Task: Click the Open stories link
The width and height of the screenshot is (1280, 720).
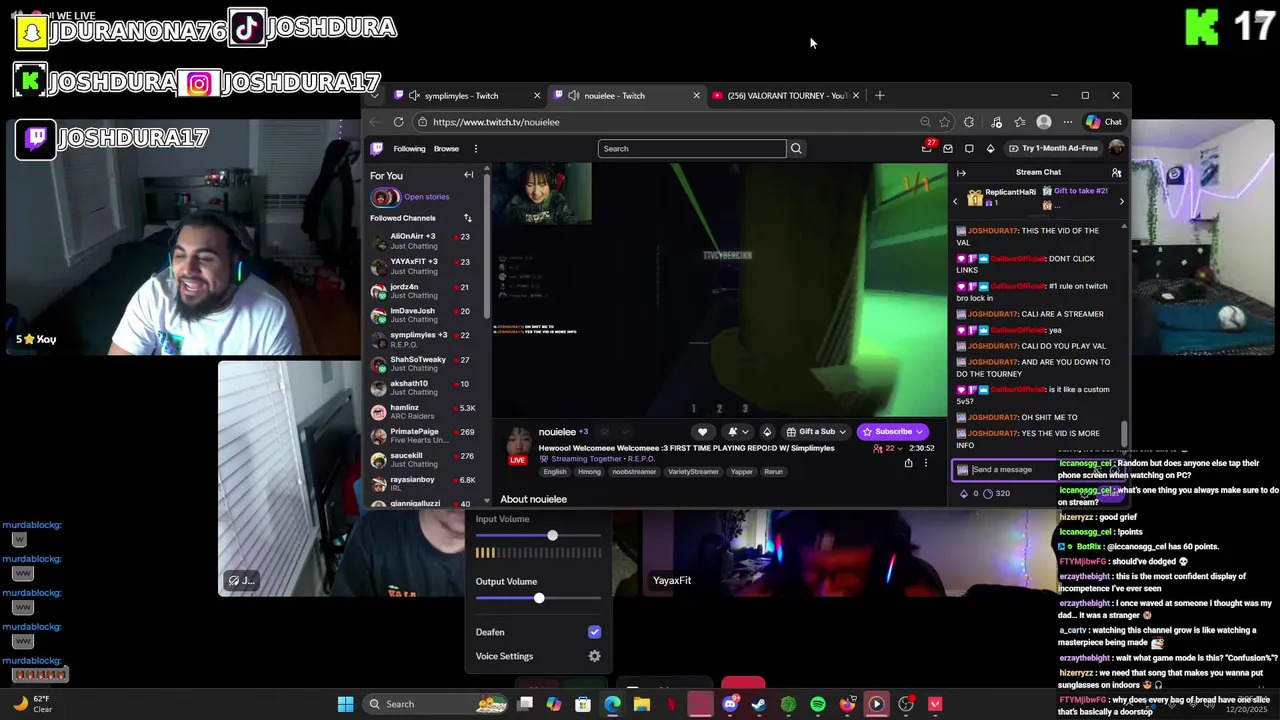Action: click(427, 197)
